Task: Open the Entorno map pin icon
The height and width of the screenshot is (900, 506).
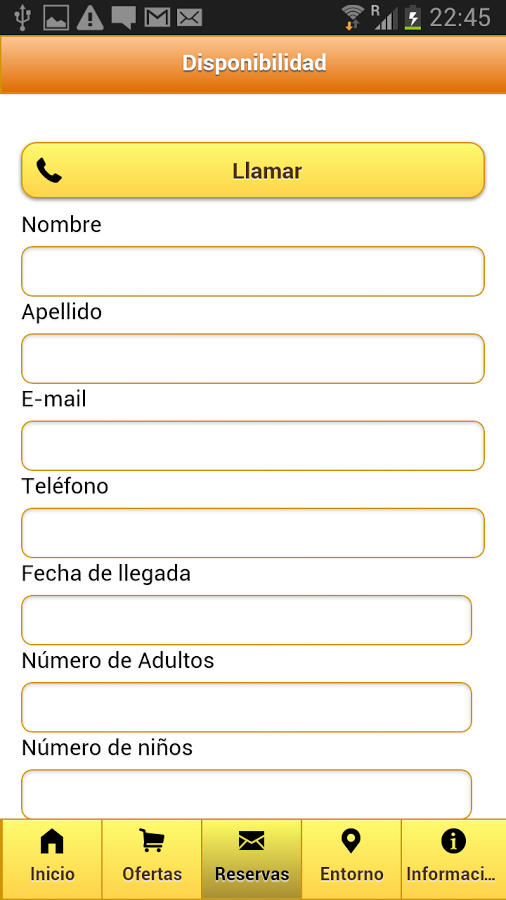Action: (x=351, y=841)
